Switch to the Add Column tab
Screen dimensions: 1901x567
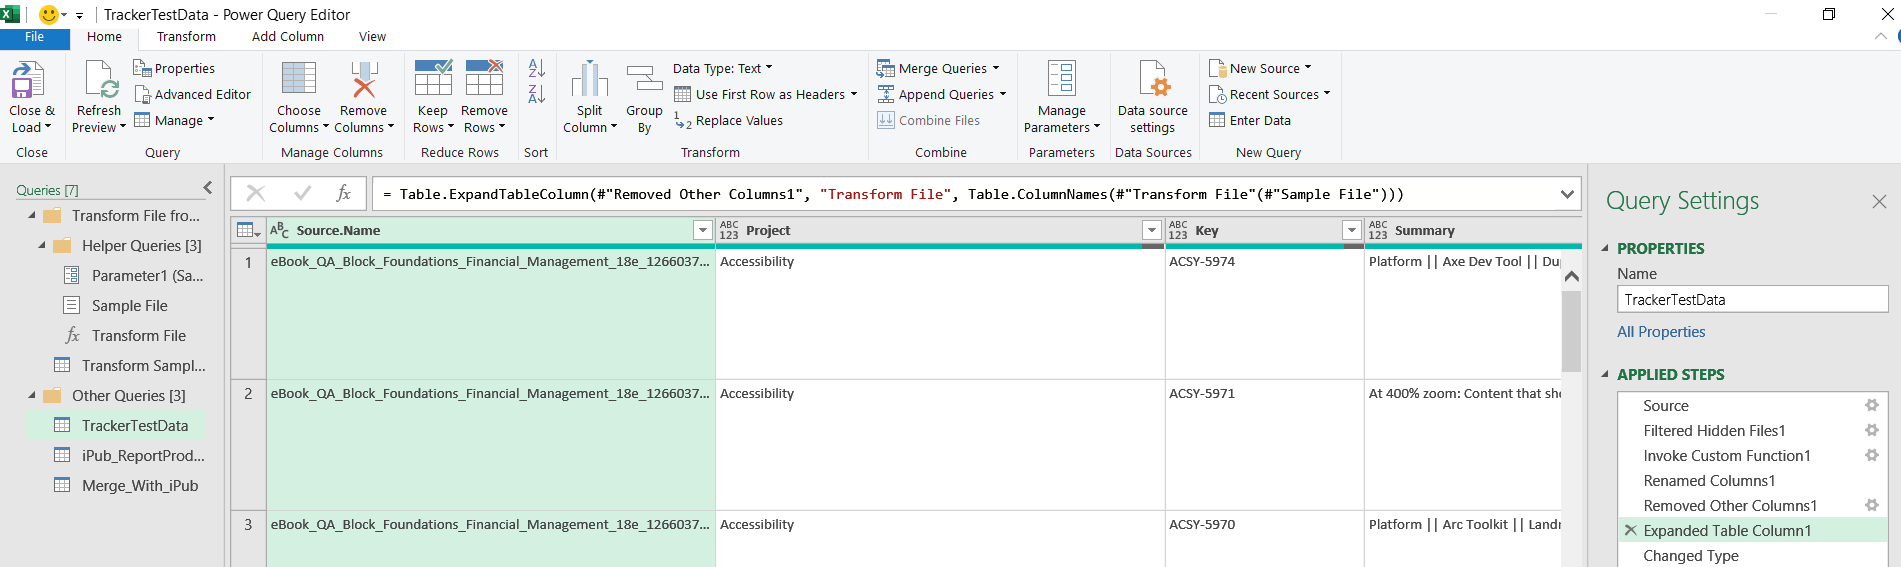tap(288, 37)
